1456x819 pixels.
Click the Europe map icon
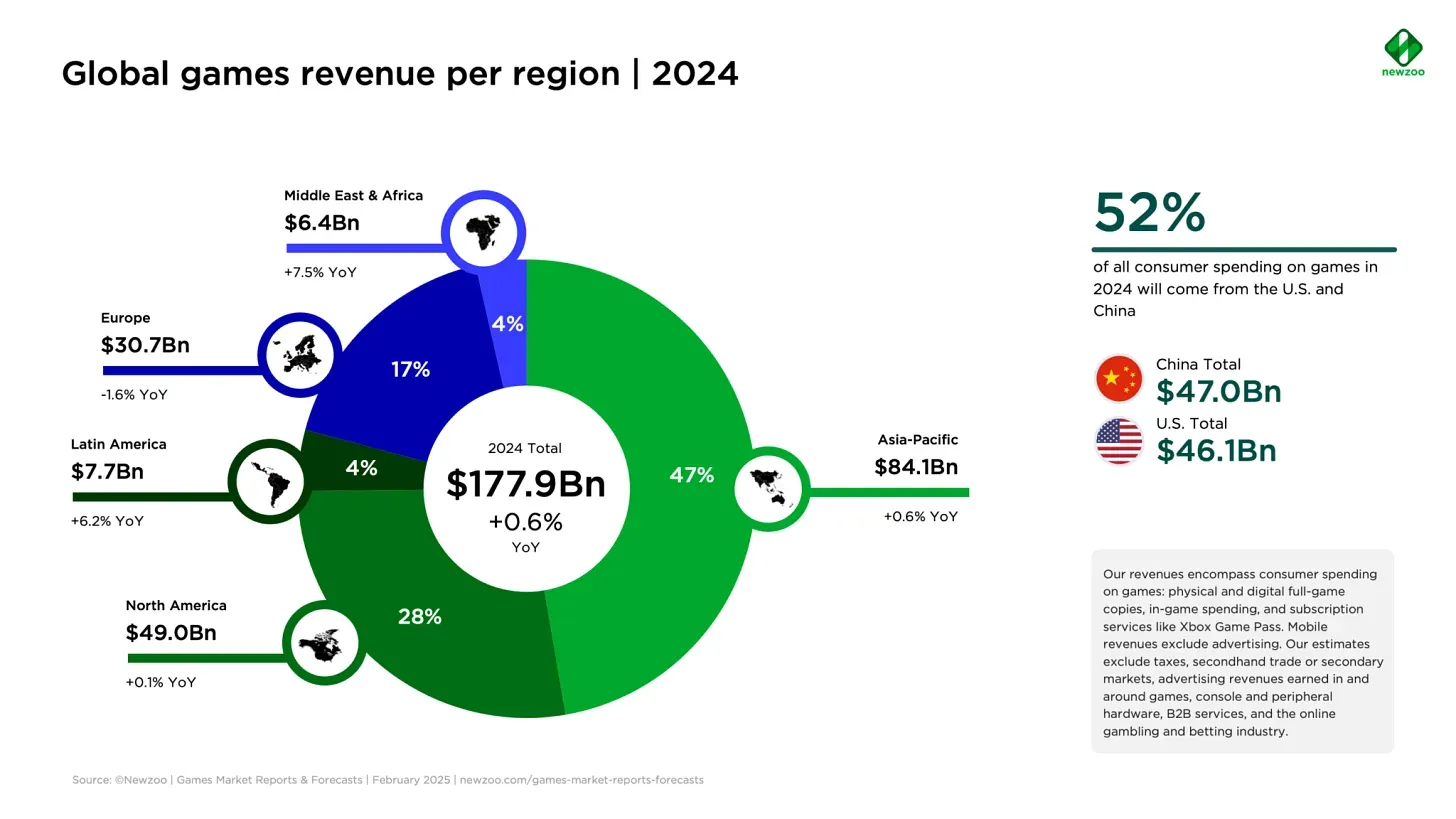(x=298, y=355)
